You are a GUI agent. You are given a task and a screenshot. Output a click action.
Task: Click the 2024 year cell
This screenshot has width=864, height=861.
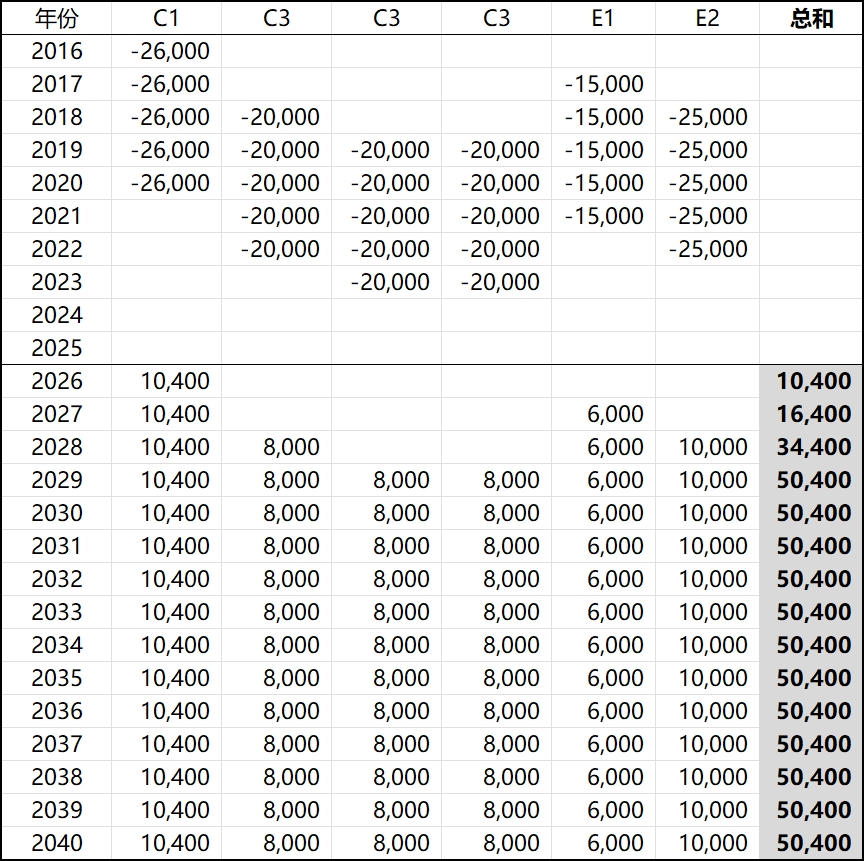(56, 315)
